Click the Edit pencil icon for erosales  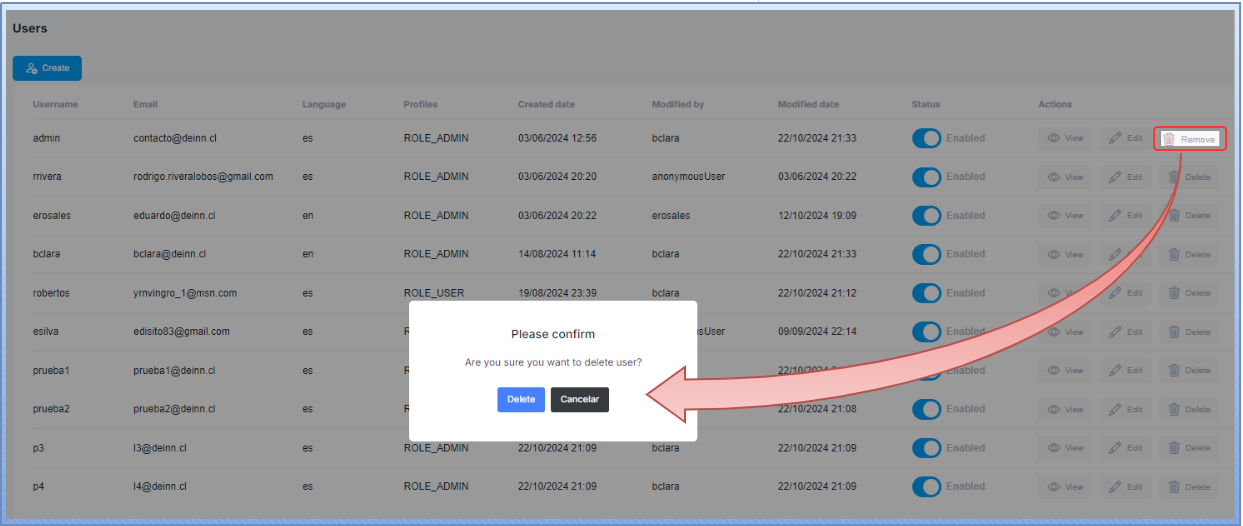pos(1115,216)
